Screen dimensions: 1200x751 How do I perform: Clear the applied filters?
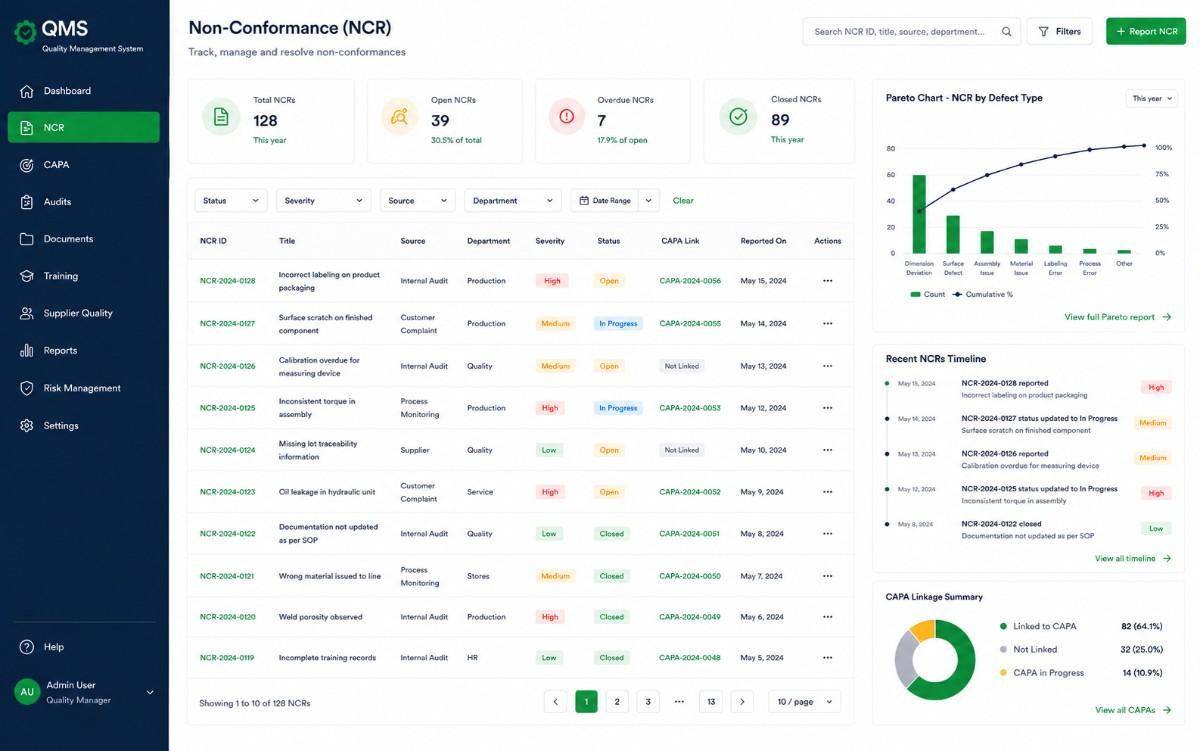click(683, 201)
